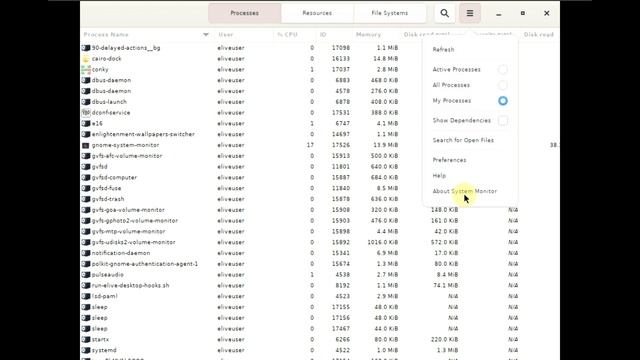Viewport: 640px width, 360px height.
Task: Open About System Monitor
Action: point(464,191)
